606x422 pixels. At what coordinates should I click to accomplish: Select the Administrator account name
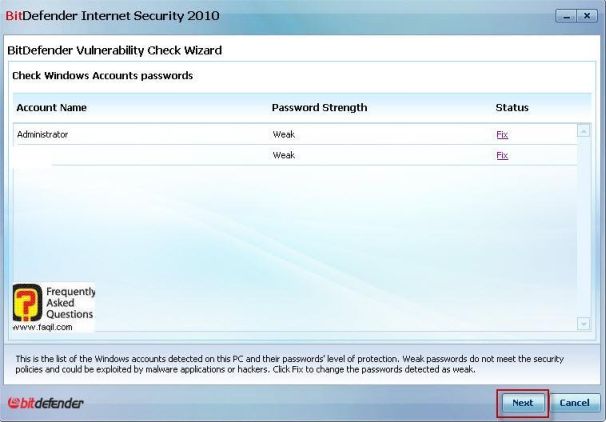(43, 134)
